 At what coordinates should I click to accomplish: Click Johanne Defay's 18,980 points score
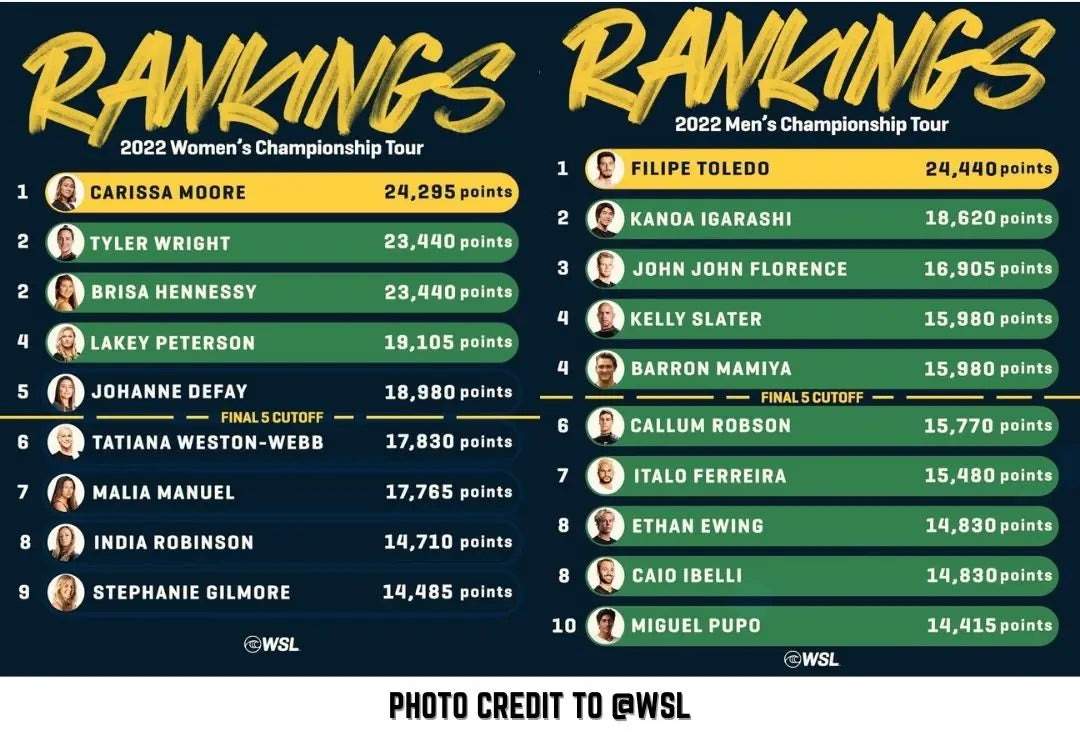(x=448, y=392)
